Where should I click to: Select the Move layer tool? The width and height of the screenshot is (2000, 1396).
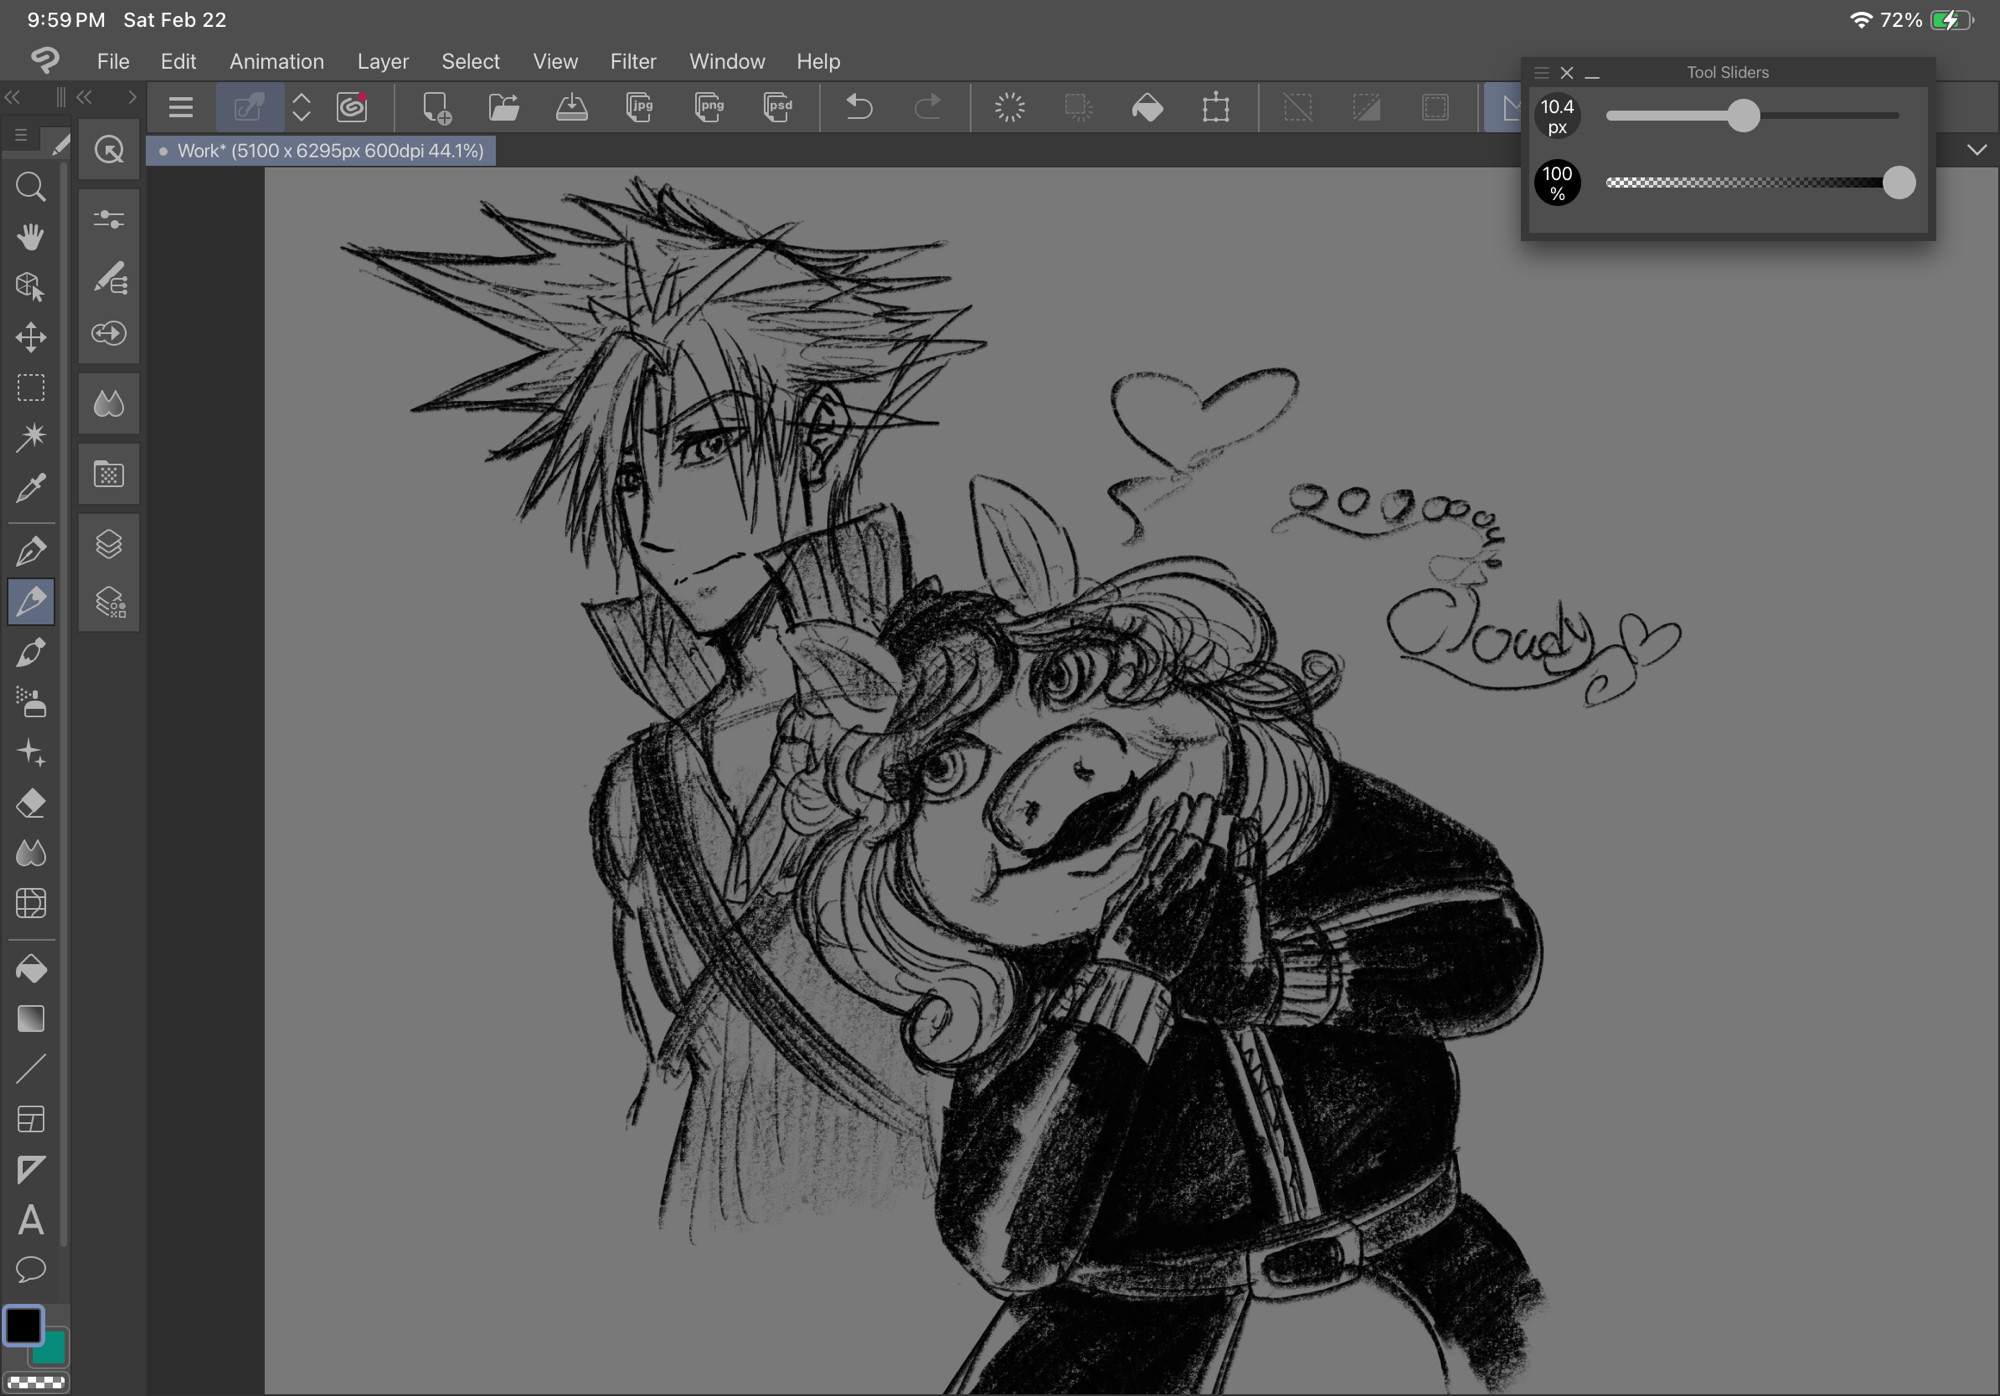[x=31, y=337]
